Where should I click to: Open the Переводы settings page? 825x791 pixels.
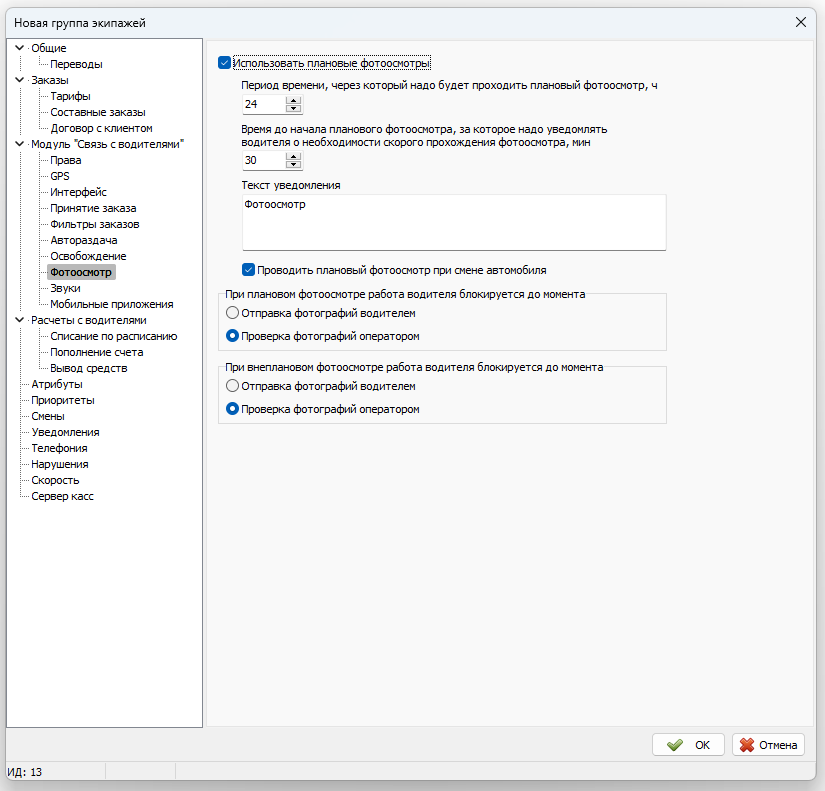[76, 64]
